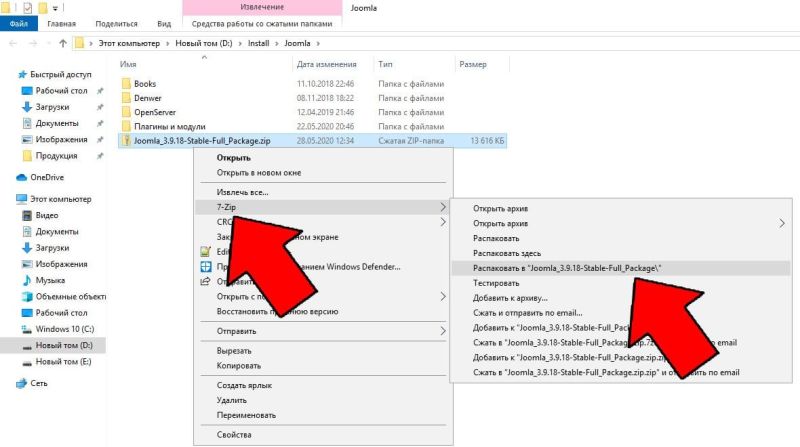Click the Видео icon in sidebar
This screenshot has width=800, height=447.
(27, 215)
